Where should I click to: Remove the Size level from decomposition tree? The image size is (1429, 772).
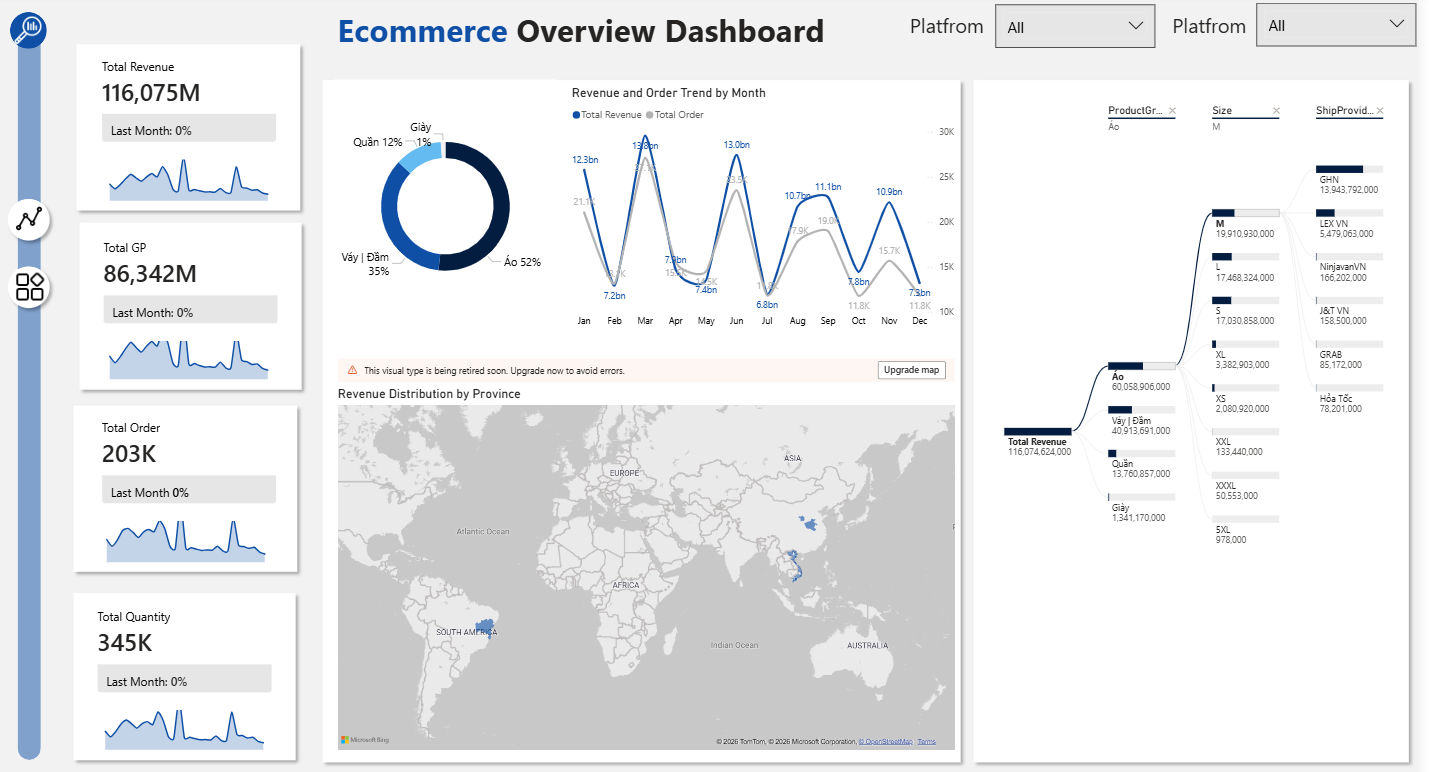1276,111
